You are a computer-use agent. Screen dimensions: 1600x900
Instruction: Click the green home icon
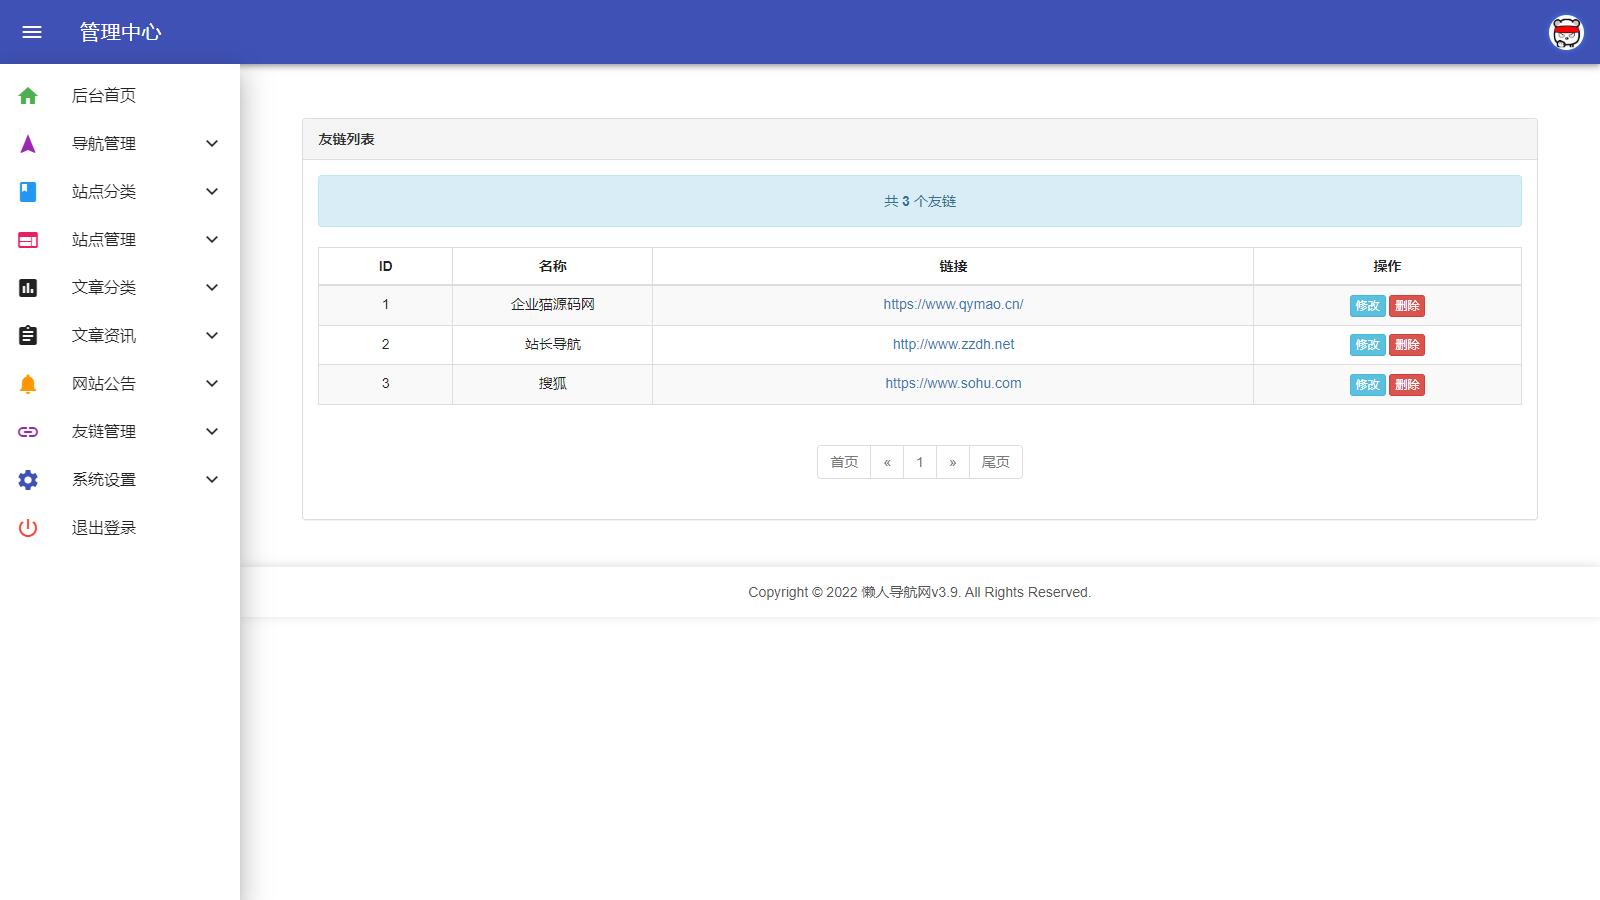28,96
